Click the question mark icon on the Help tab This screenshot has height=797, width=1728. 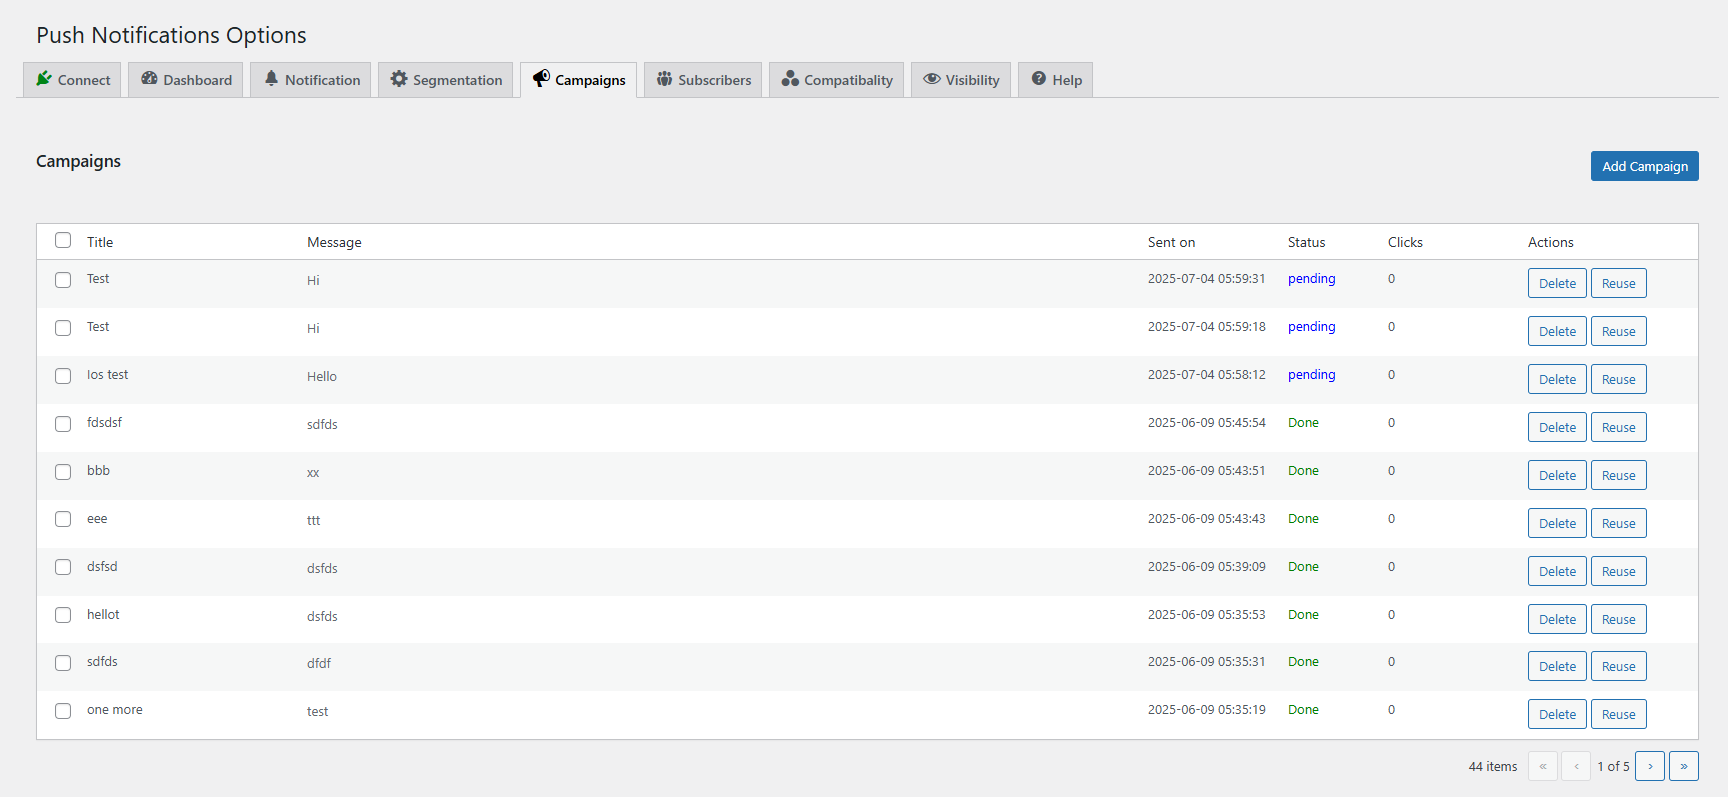(1037, 79)
